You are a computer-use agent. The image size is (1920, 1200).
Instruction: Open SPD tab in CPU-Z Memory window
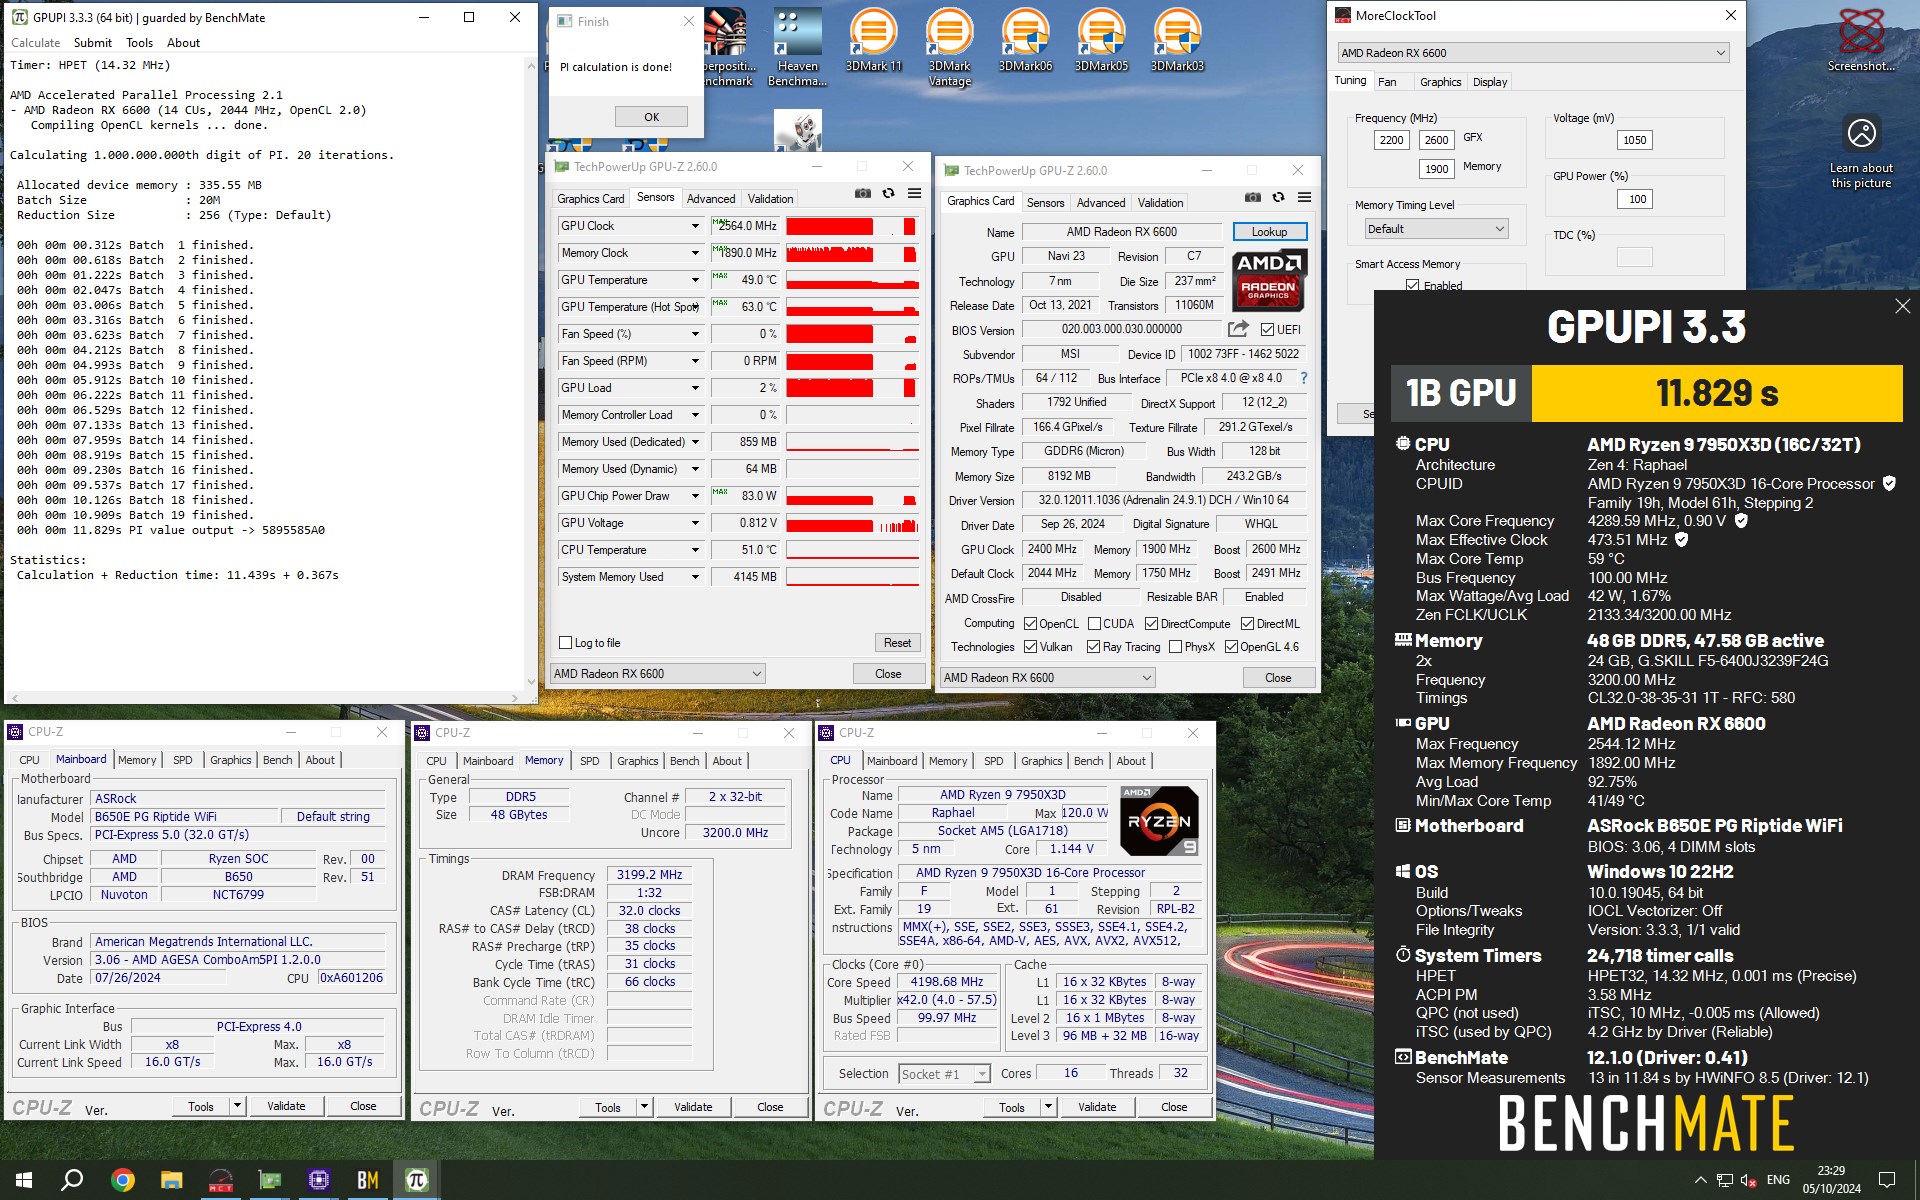pyautogui.click(x=590, y=761)
